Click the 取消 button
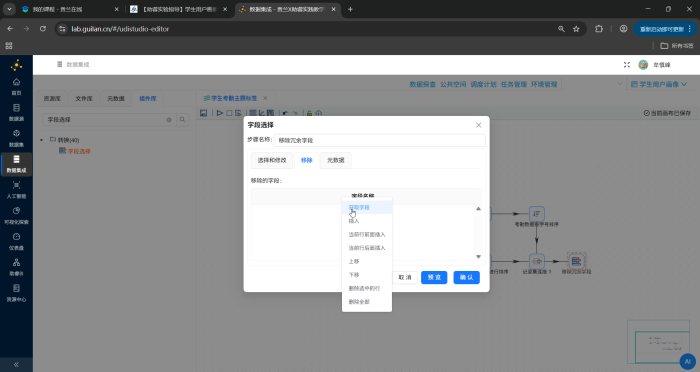The image size is (700, 372). click(x=405, y=277)
